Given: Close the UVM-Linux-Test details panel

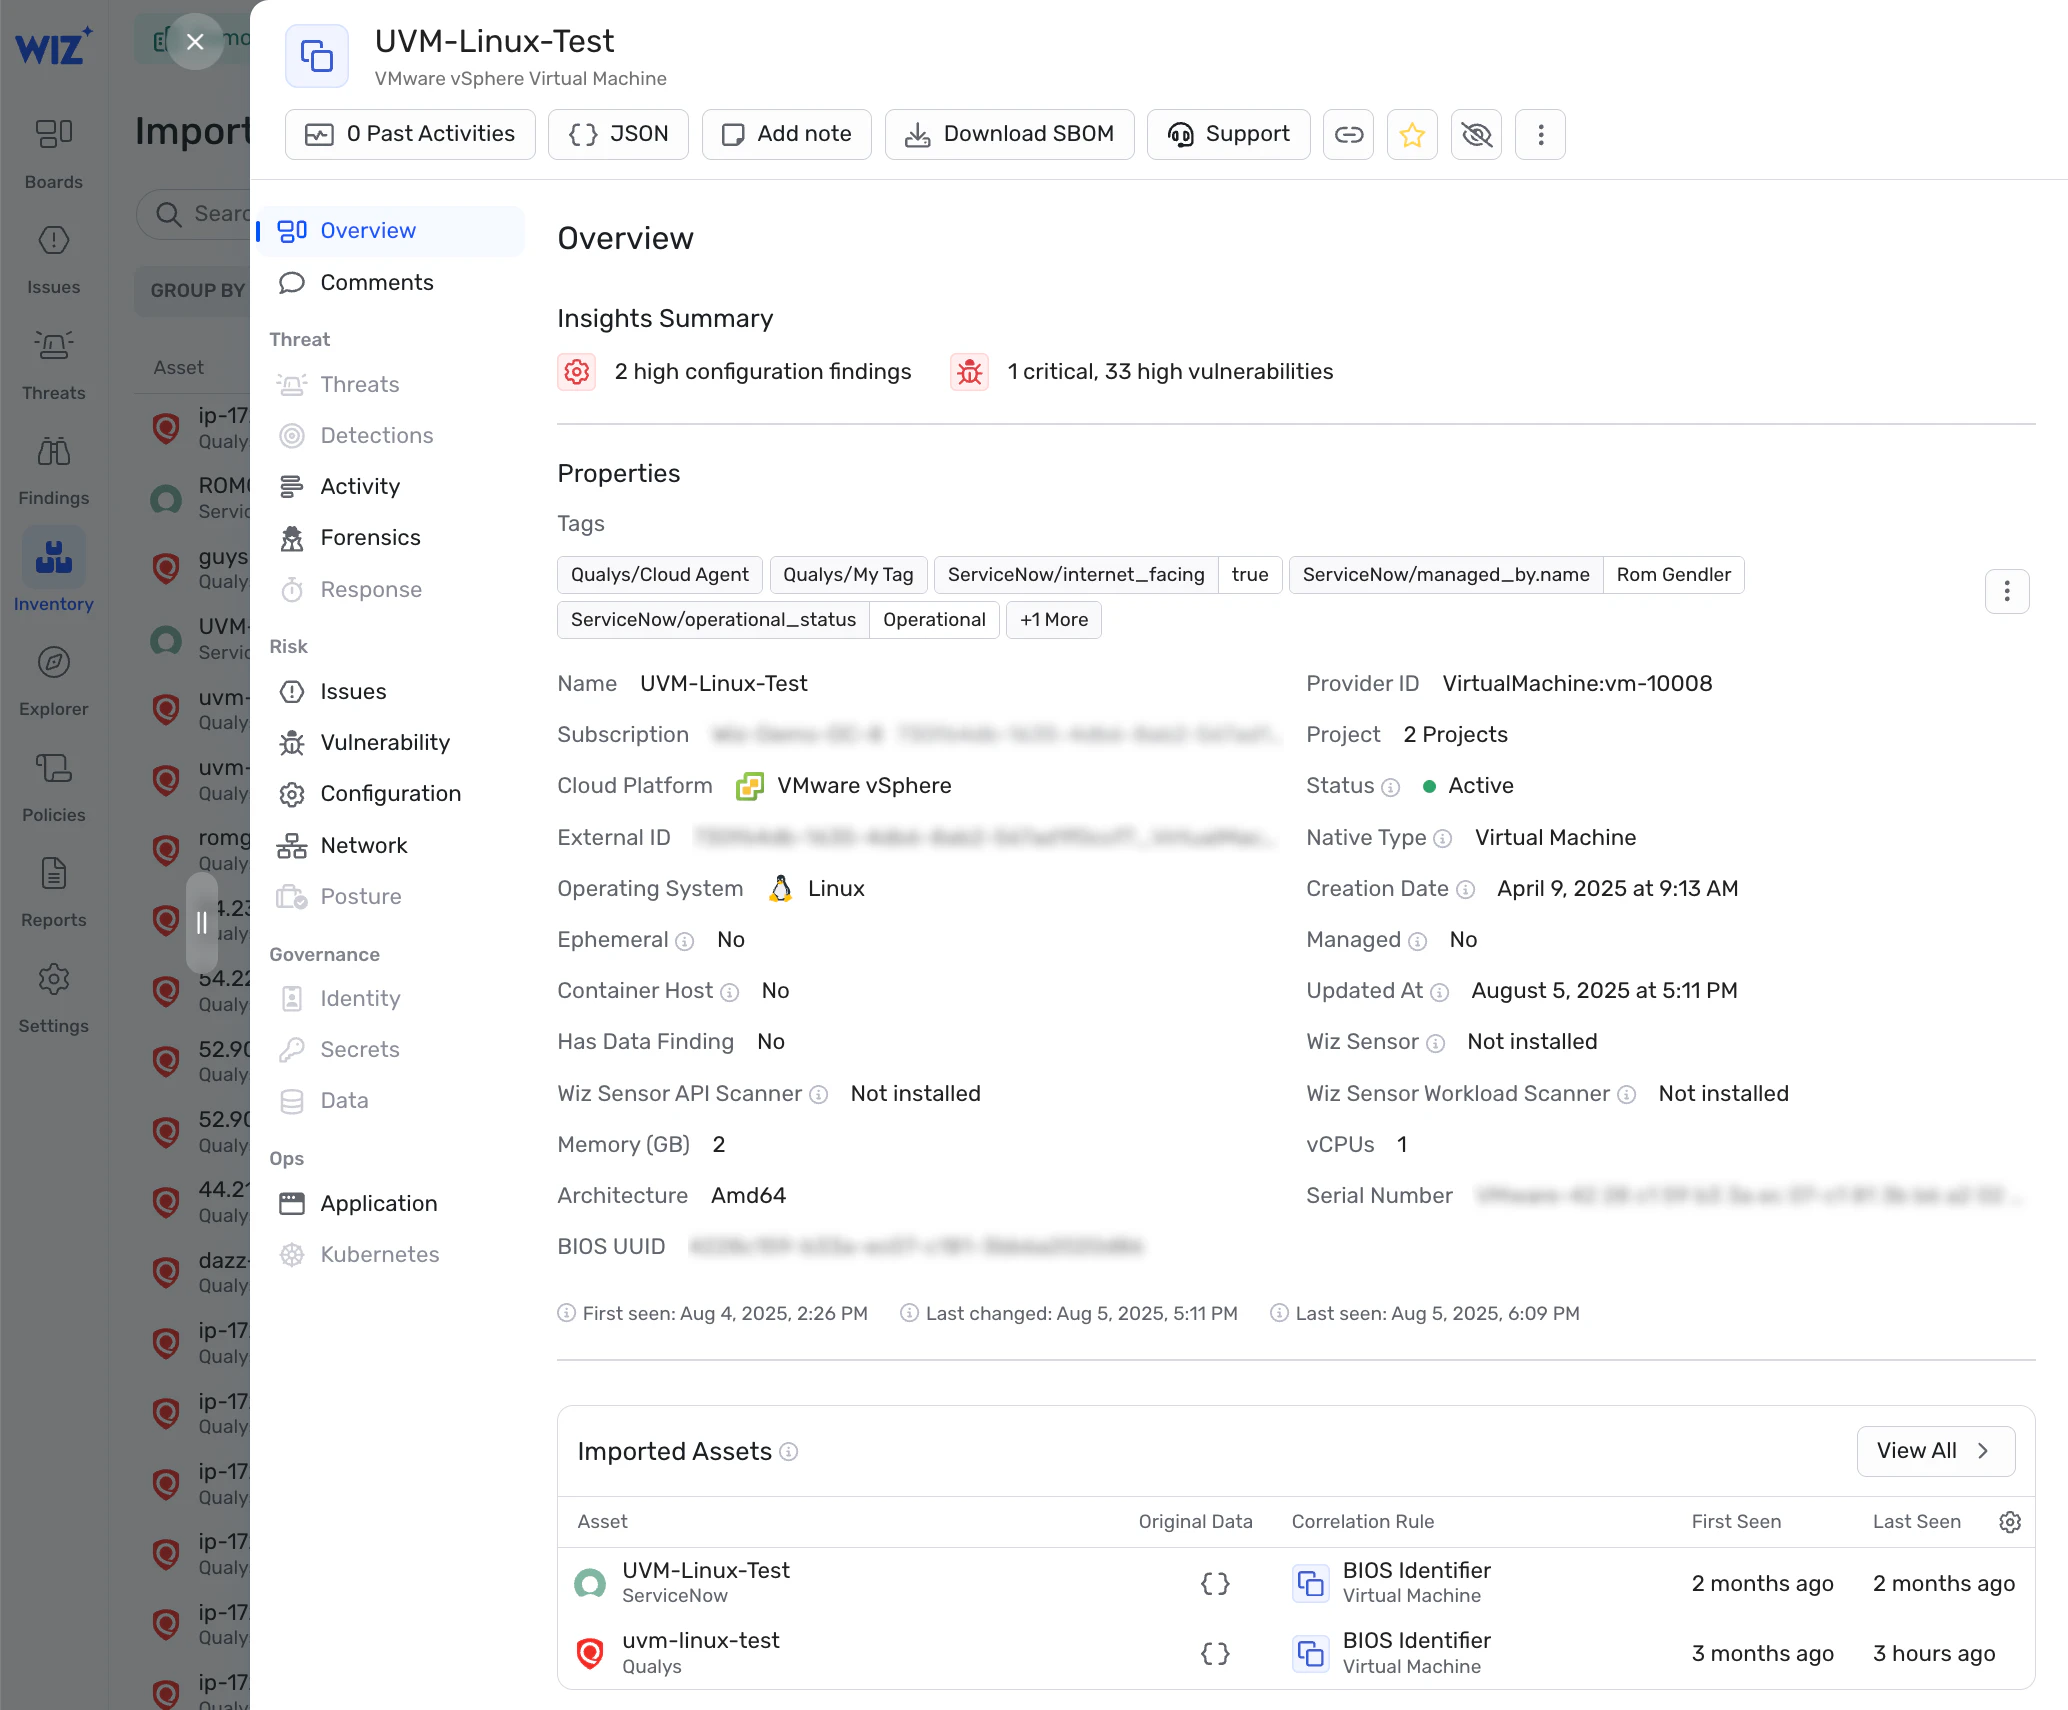Looking at the screenshot, I should pos(195,41).
